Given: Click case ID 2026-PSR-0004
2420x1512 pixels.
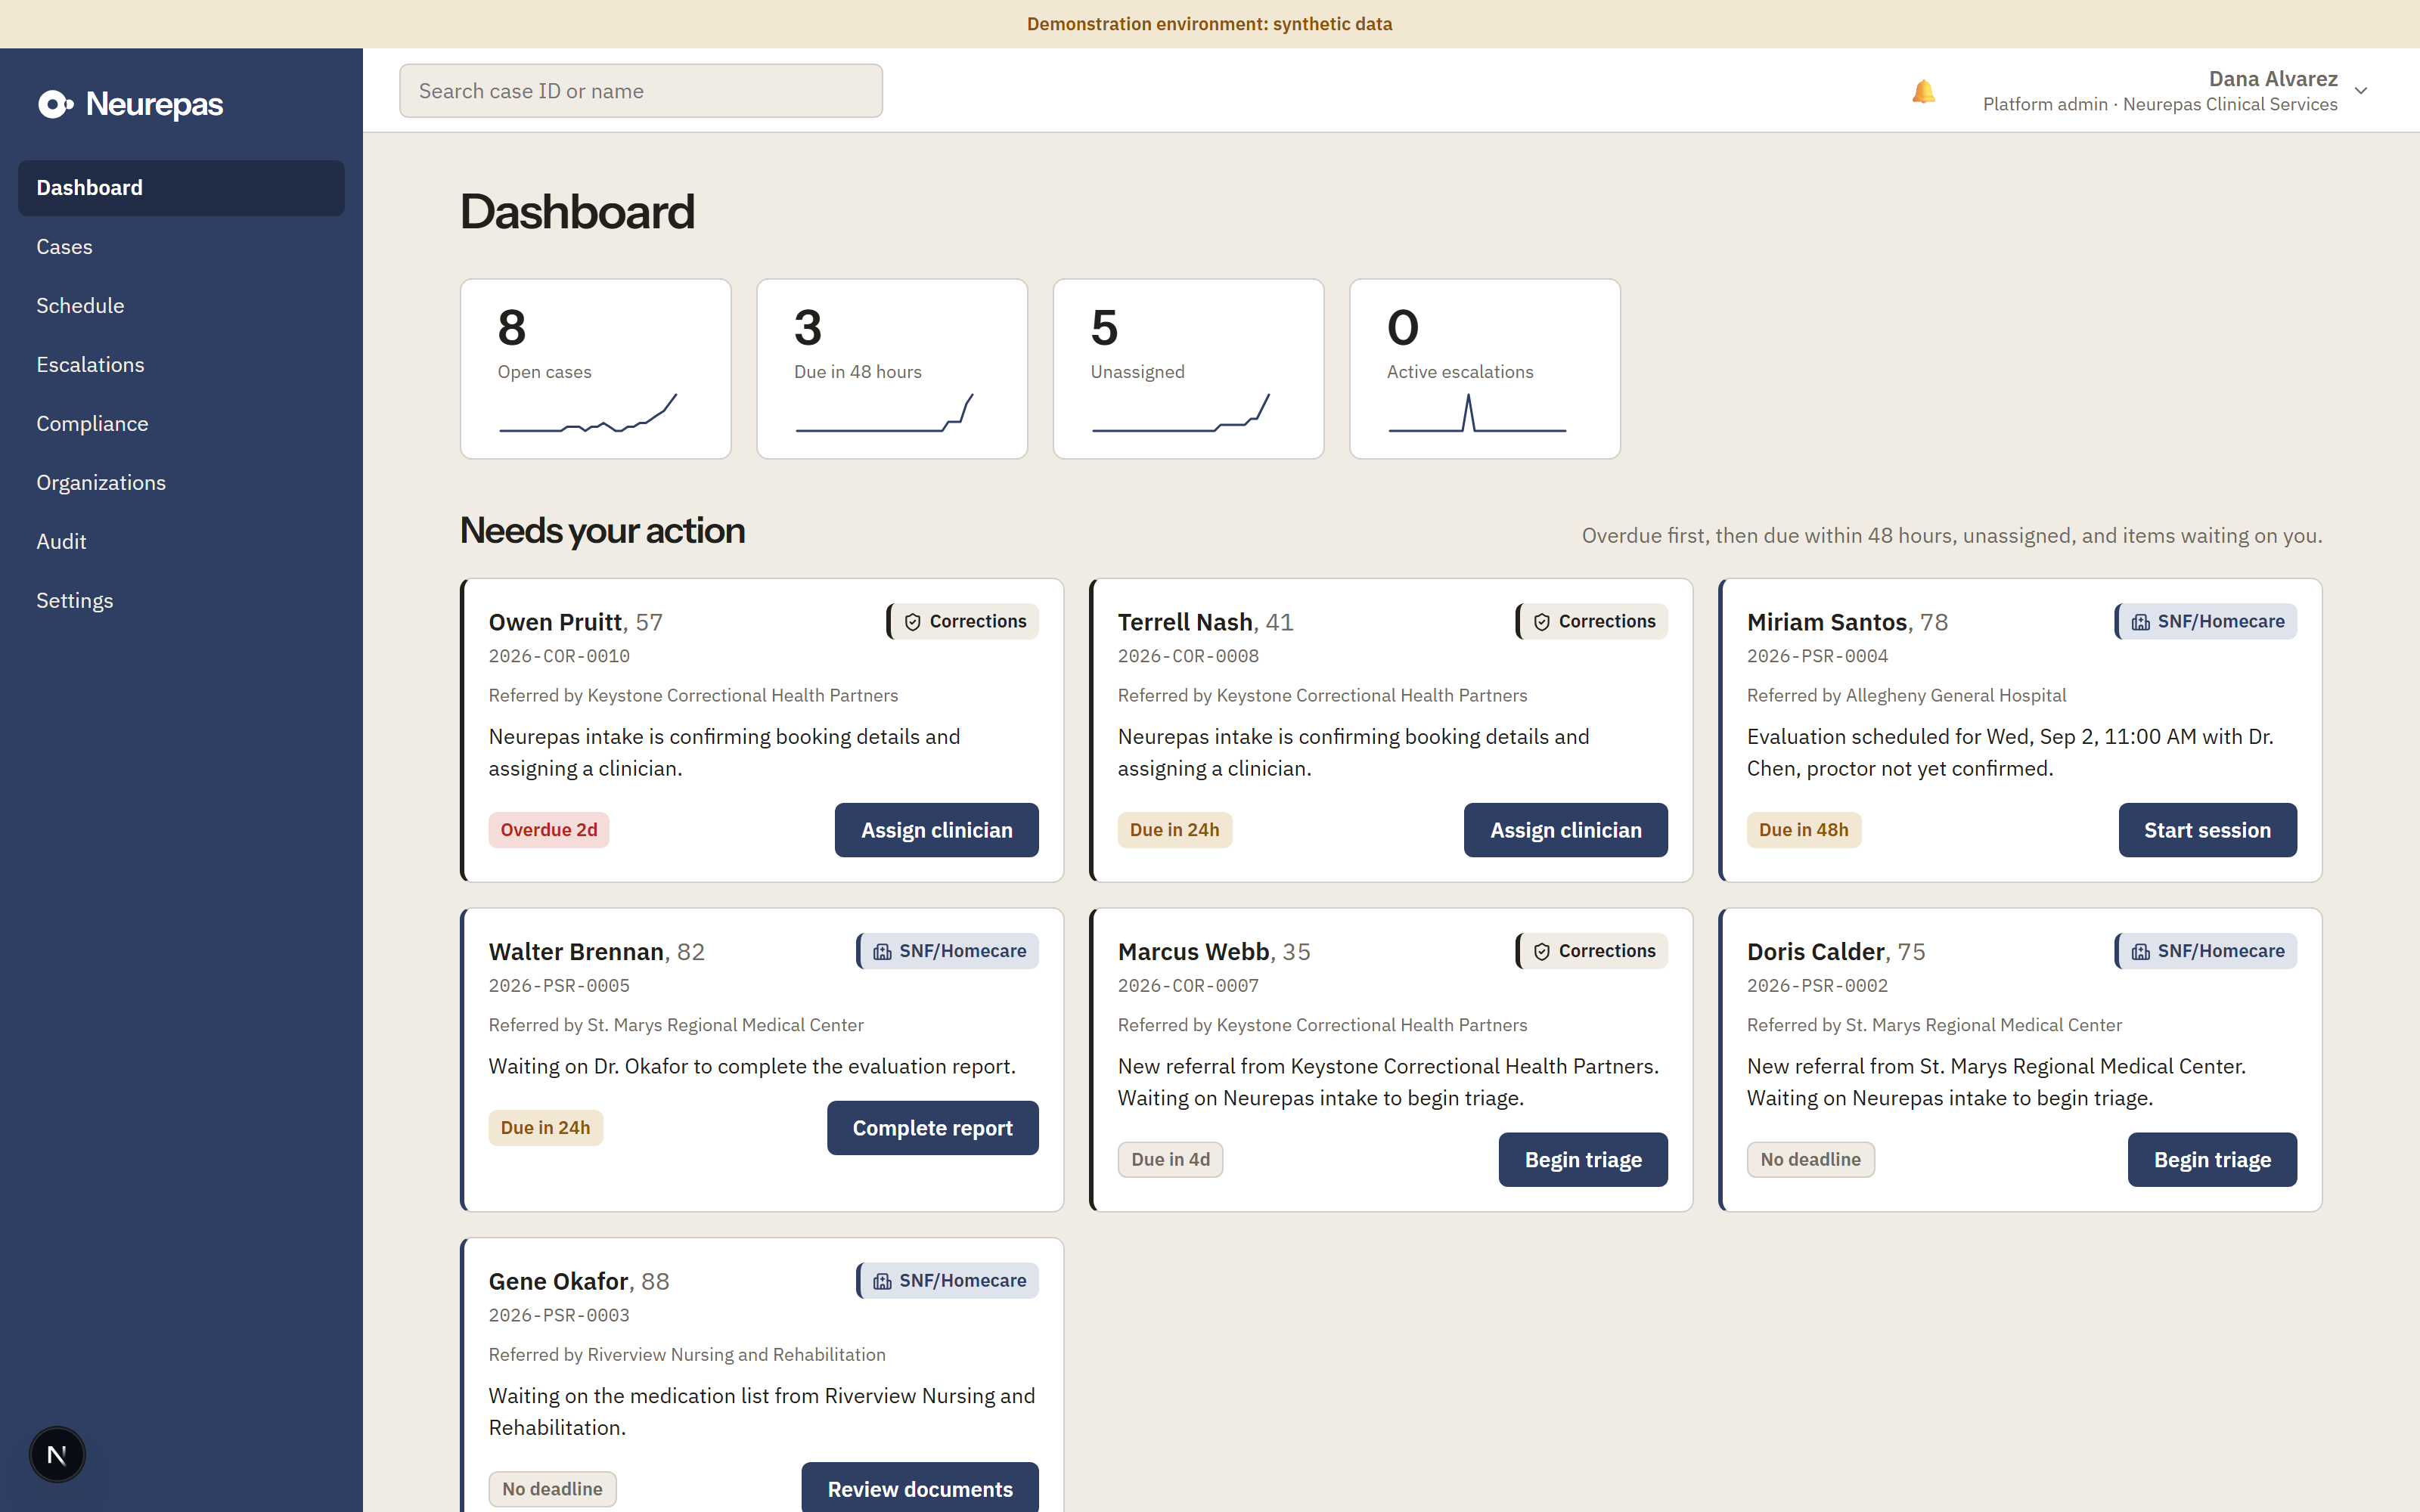Looking at the screenshot, I should pyautogui.click(x=1817, y=657).
